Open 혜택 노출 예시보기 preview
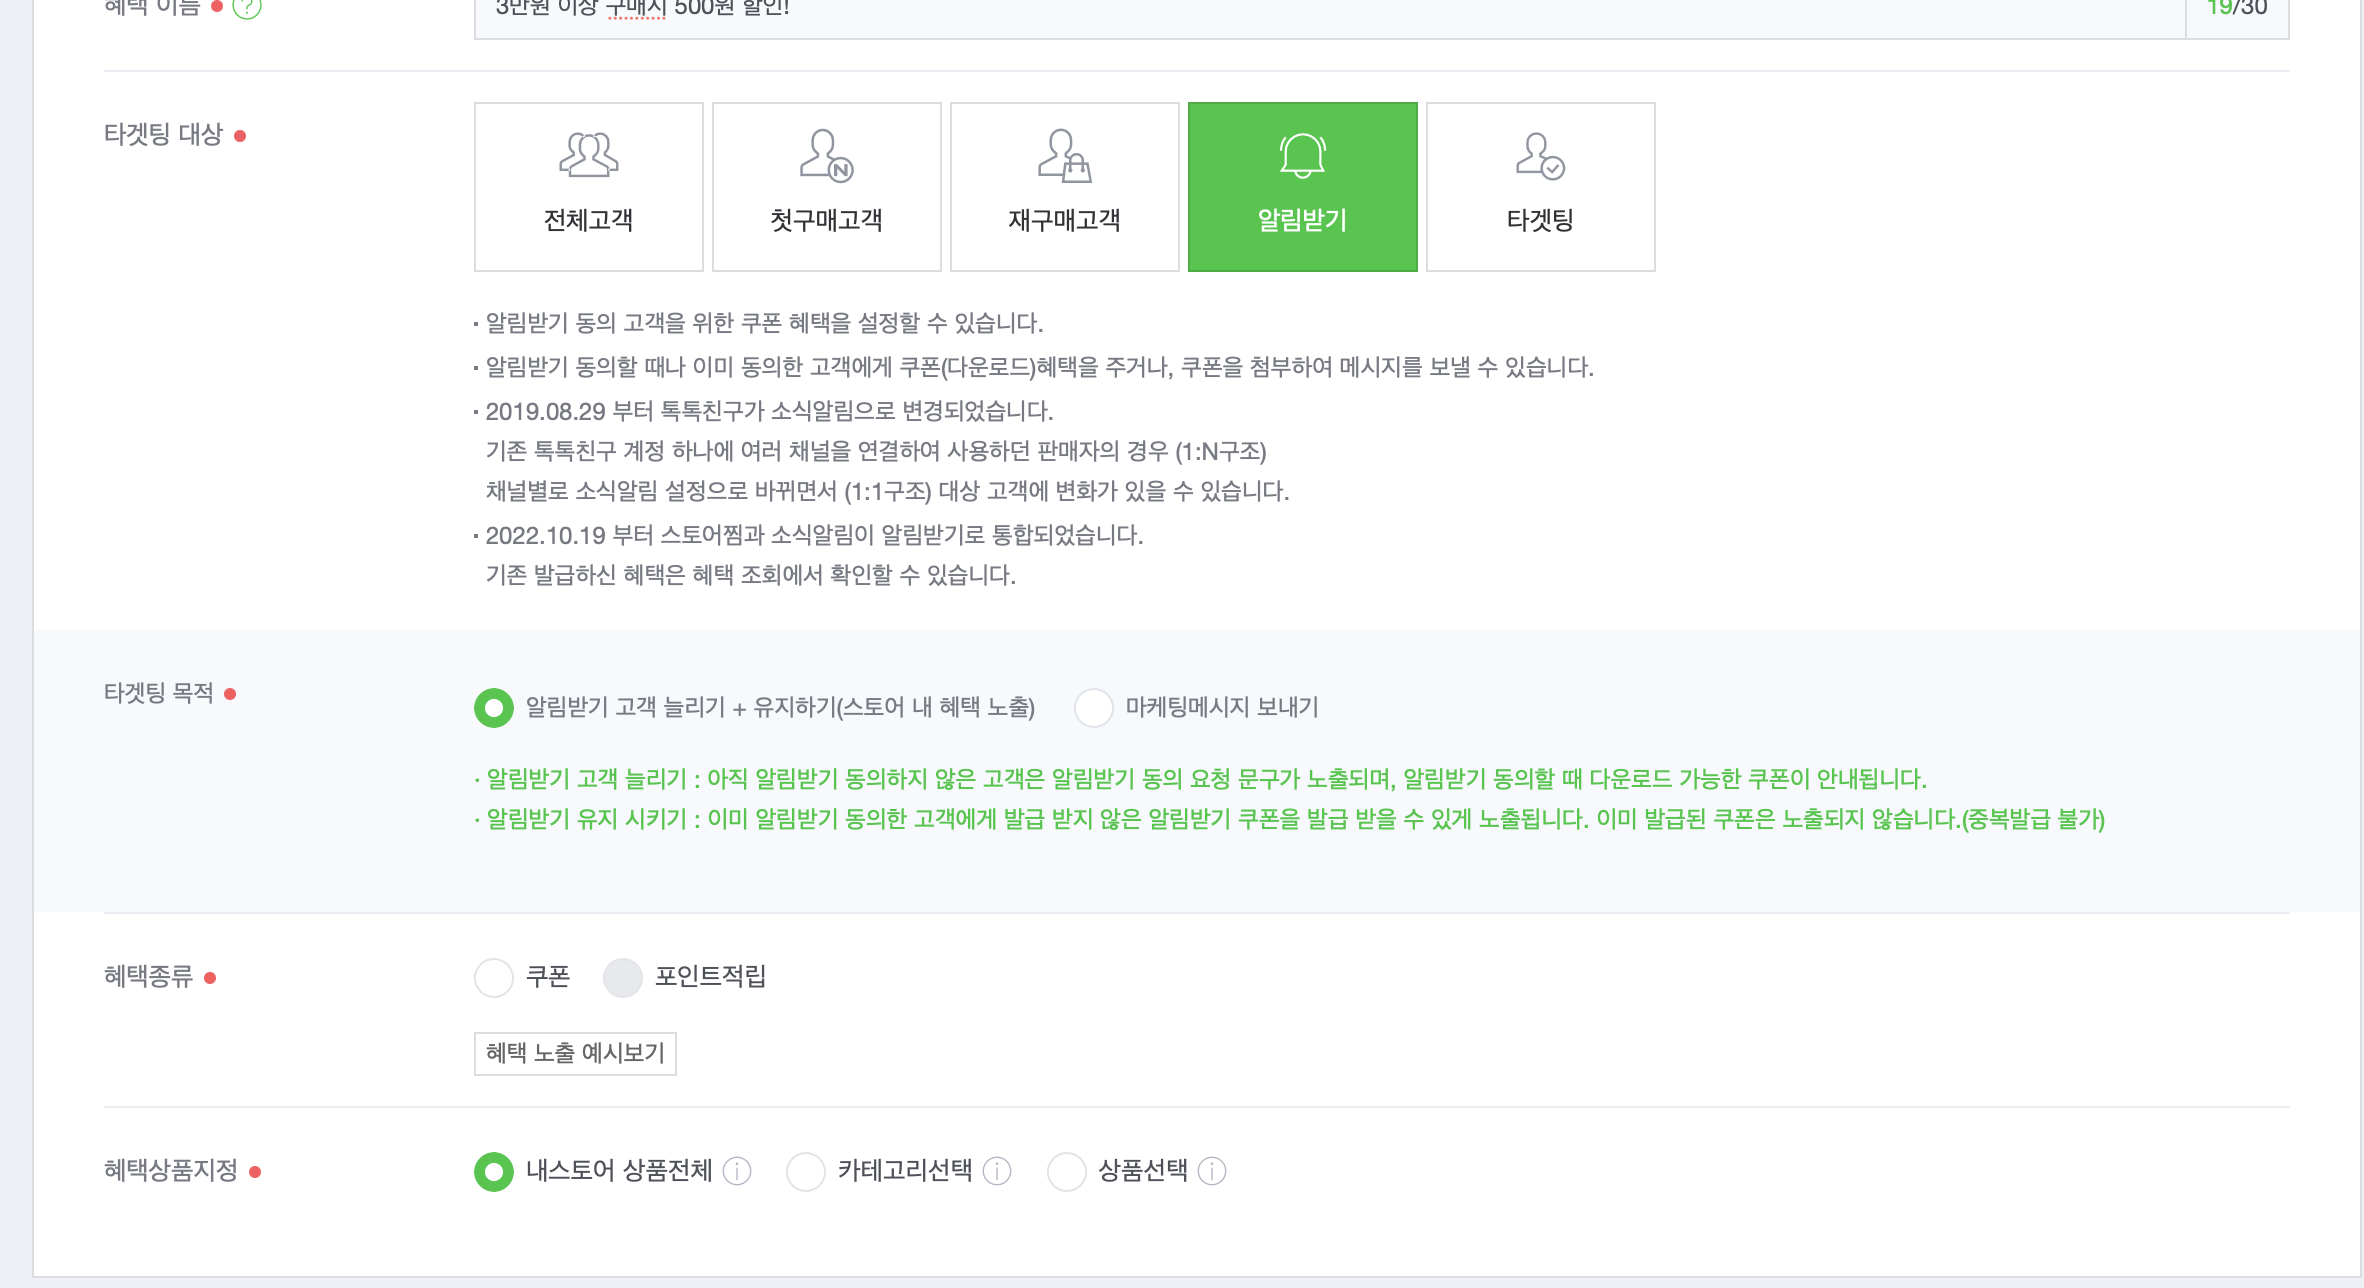 point(575,1053)
